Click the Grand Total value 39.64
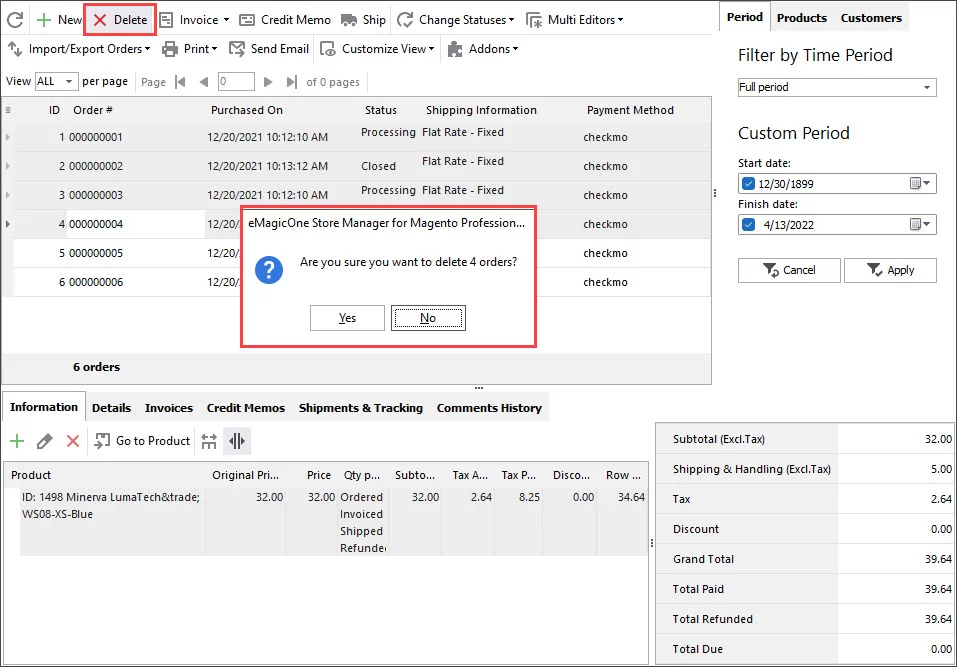This screenshot has height=667, width=957. pyautogui.click(x=938, y=559)
